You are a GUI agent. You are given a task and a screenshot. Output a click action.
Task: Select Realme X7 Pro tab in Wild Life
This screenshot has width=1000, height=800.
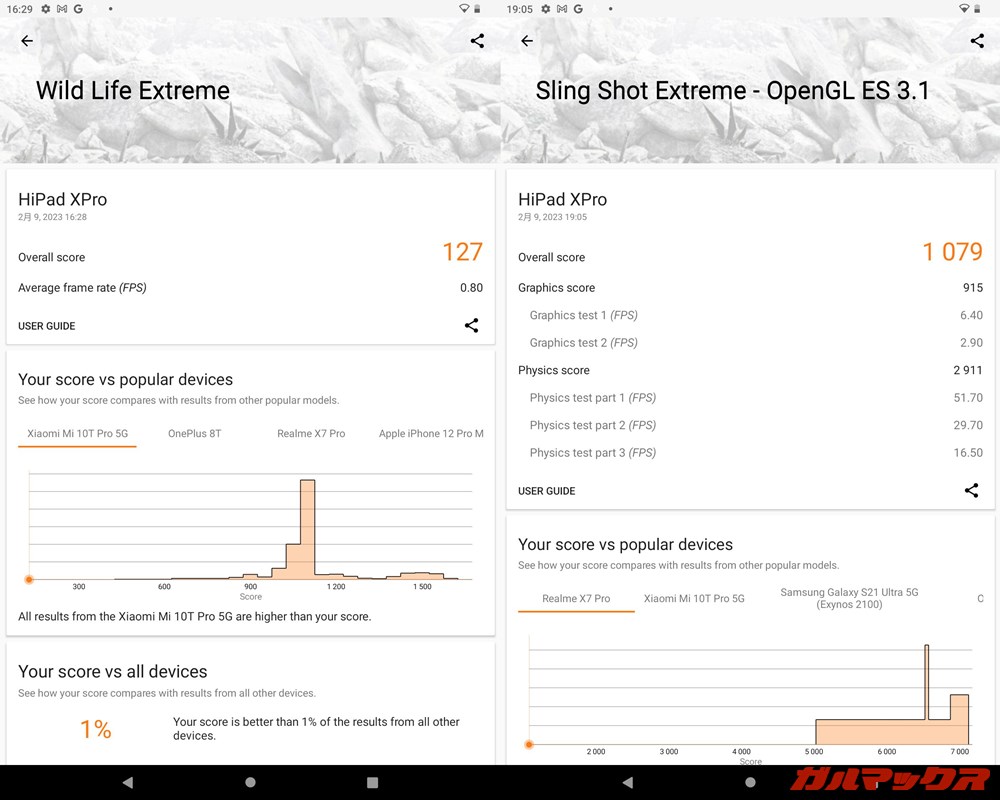311,434
